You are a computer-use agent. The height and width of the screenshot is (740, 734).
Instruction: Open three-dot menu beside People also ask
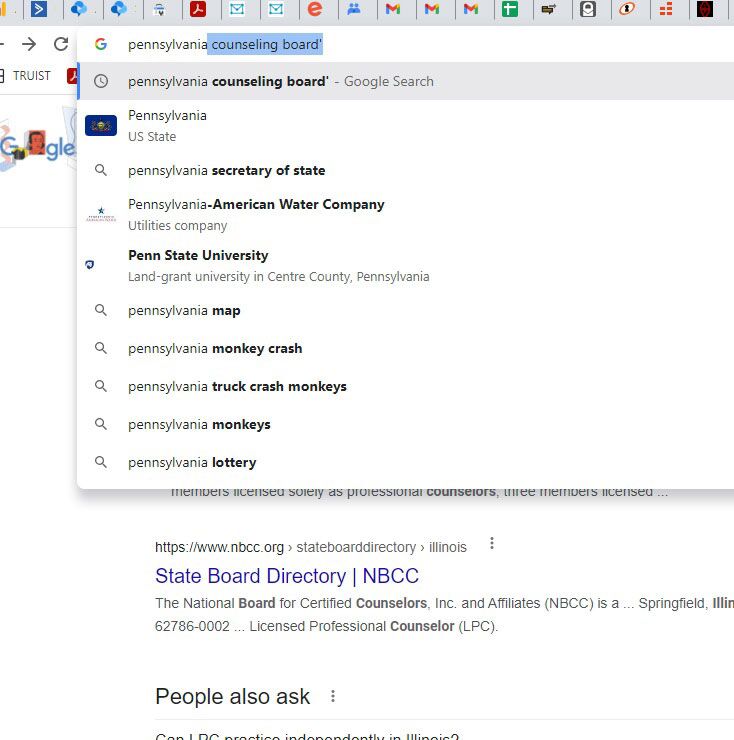[x=333, y=696]
